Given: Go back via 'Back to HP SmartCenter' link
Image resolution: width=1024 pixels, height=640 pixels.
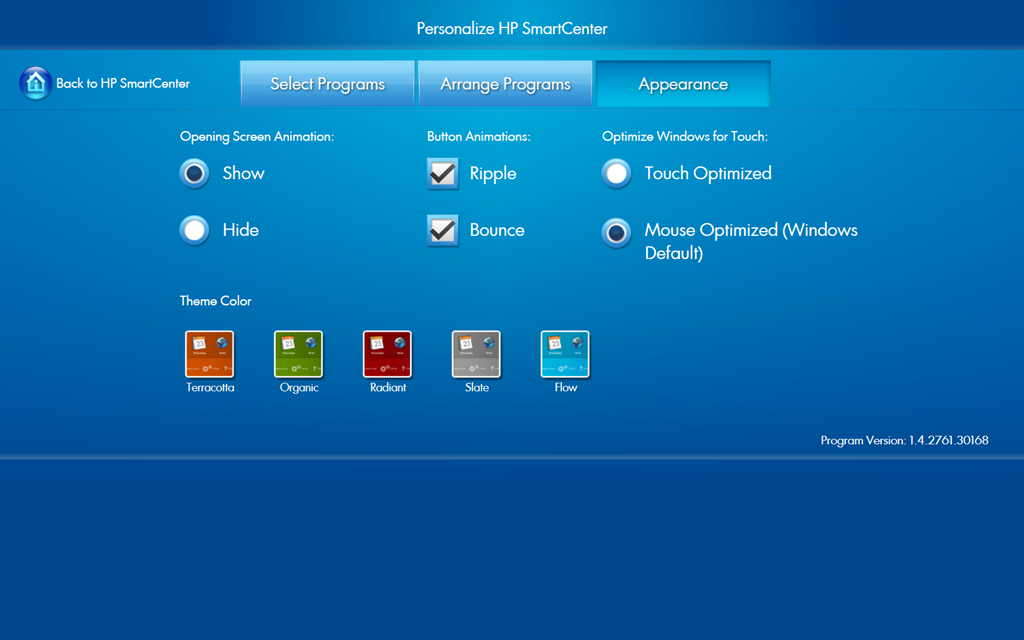Looking at the screenshot, I should click(123, 84).
